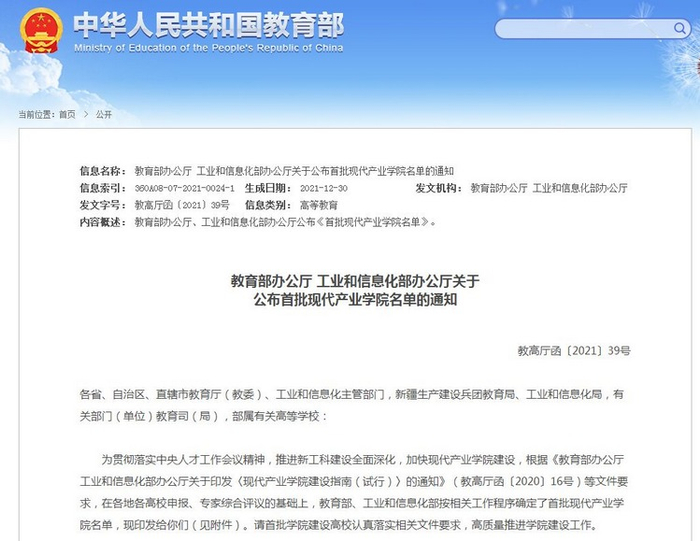Image resolution: width=700 pixels, height=541 pixels.
Task: Click the search magnifier icon
Action: click(679, 29)
